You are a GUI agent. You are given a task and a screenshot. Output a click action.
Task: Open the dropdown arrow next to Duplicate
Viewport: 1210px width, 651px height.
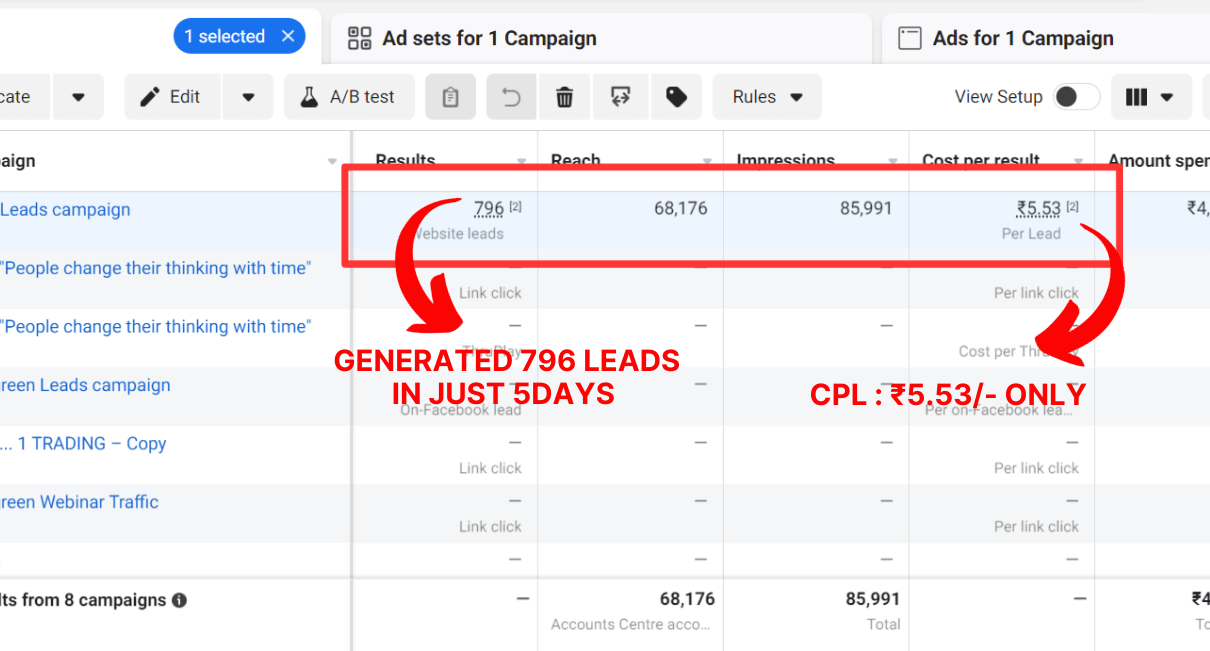78,97
